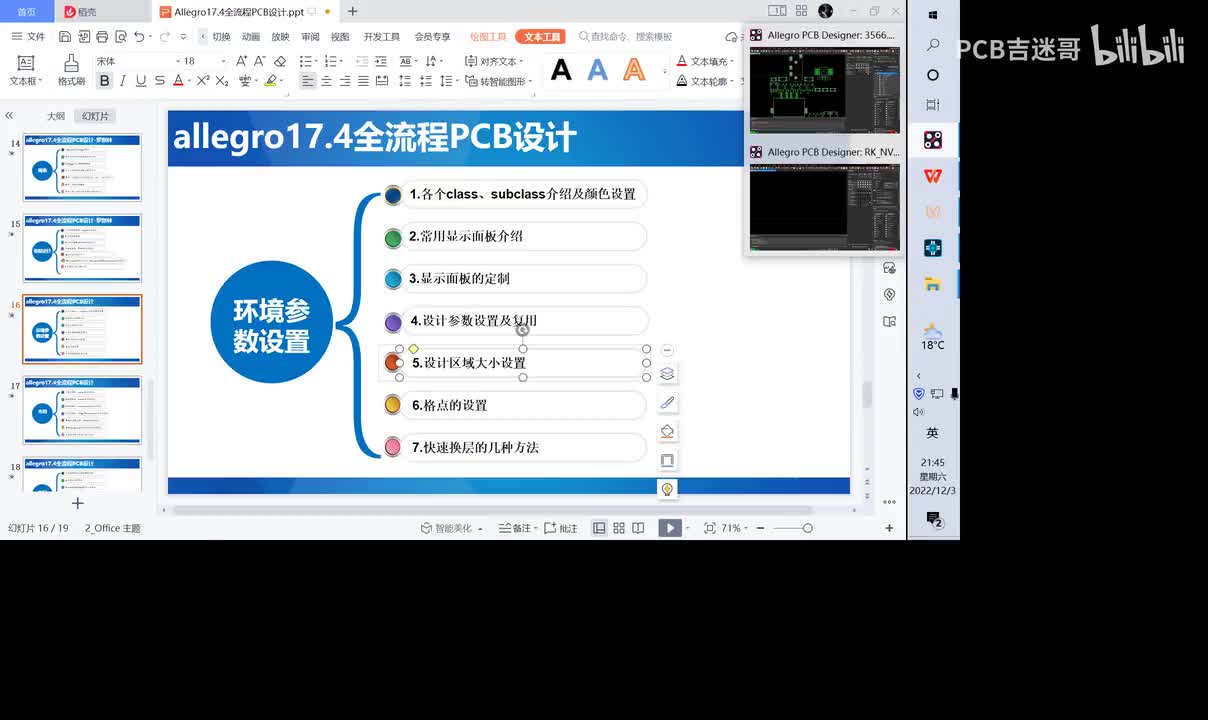Viewport: 1208px width, 720px height.
Task: Select the Format Painter tool
Action: tap(71, 70)
